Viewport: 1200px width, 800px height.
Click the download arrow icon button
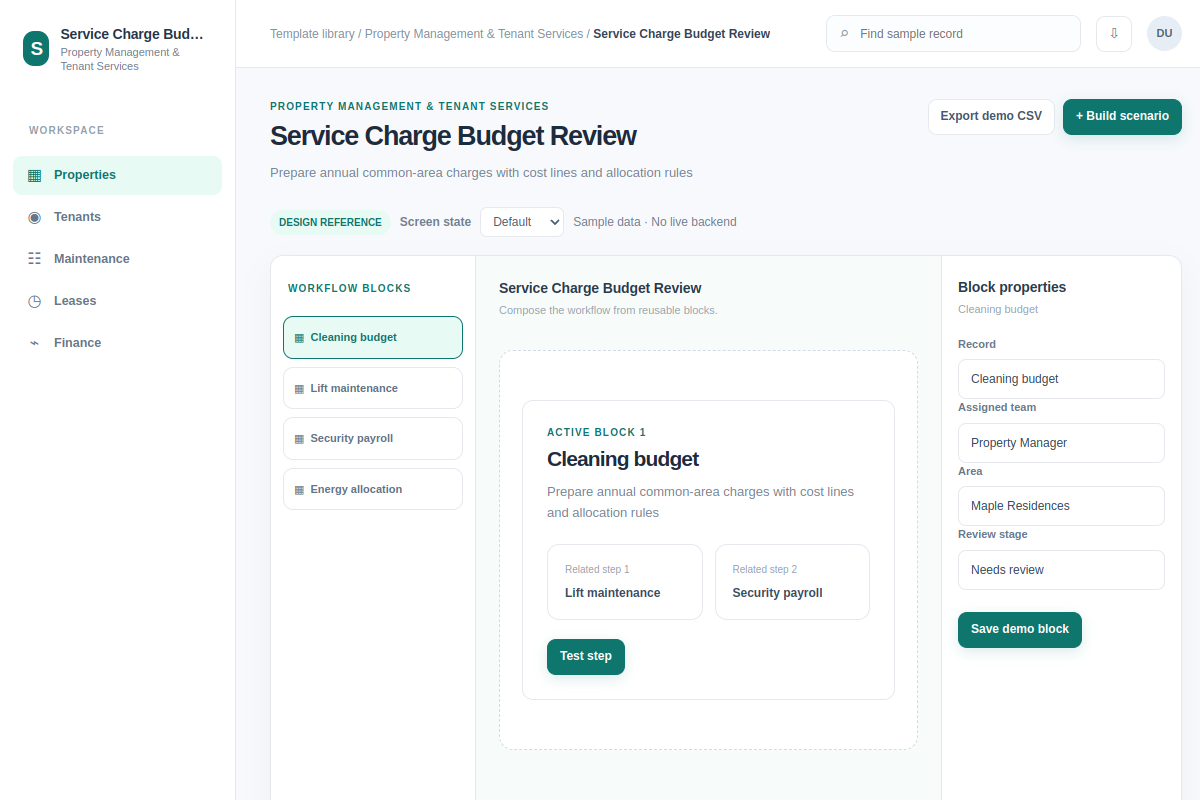click(1114, 33)
